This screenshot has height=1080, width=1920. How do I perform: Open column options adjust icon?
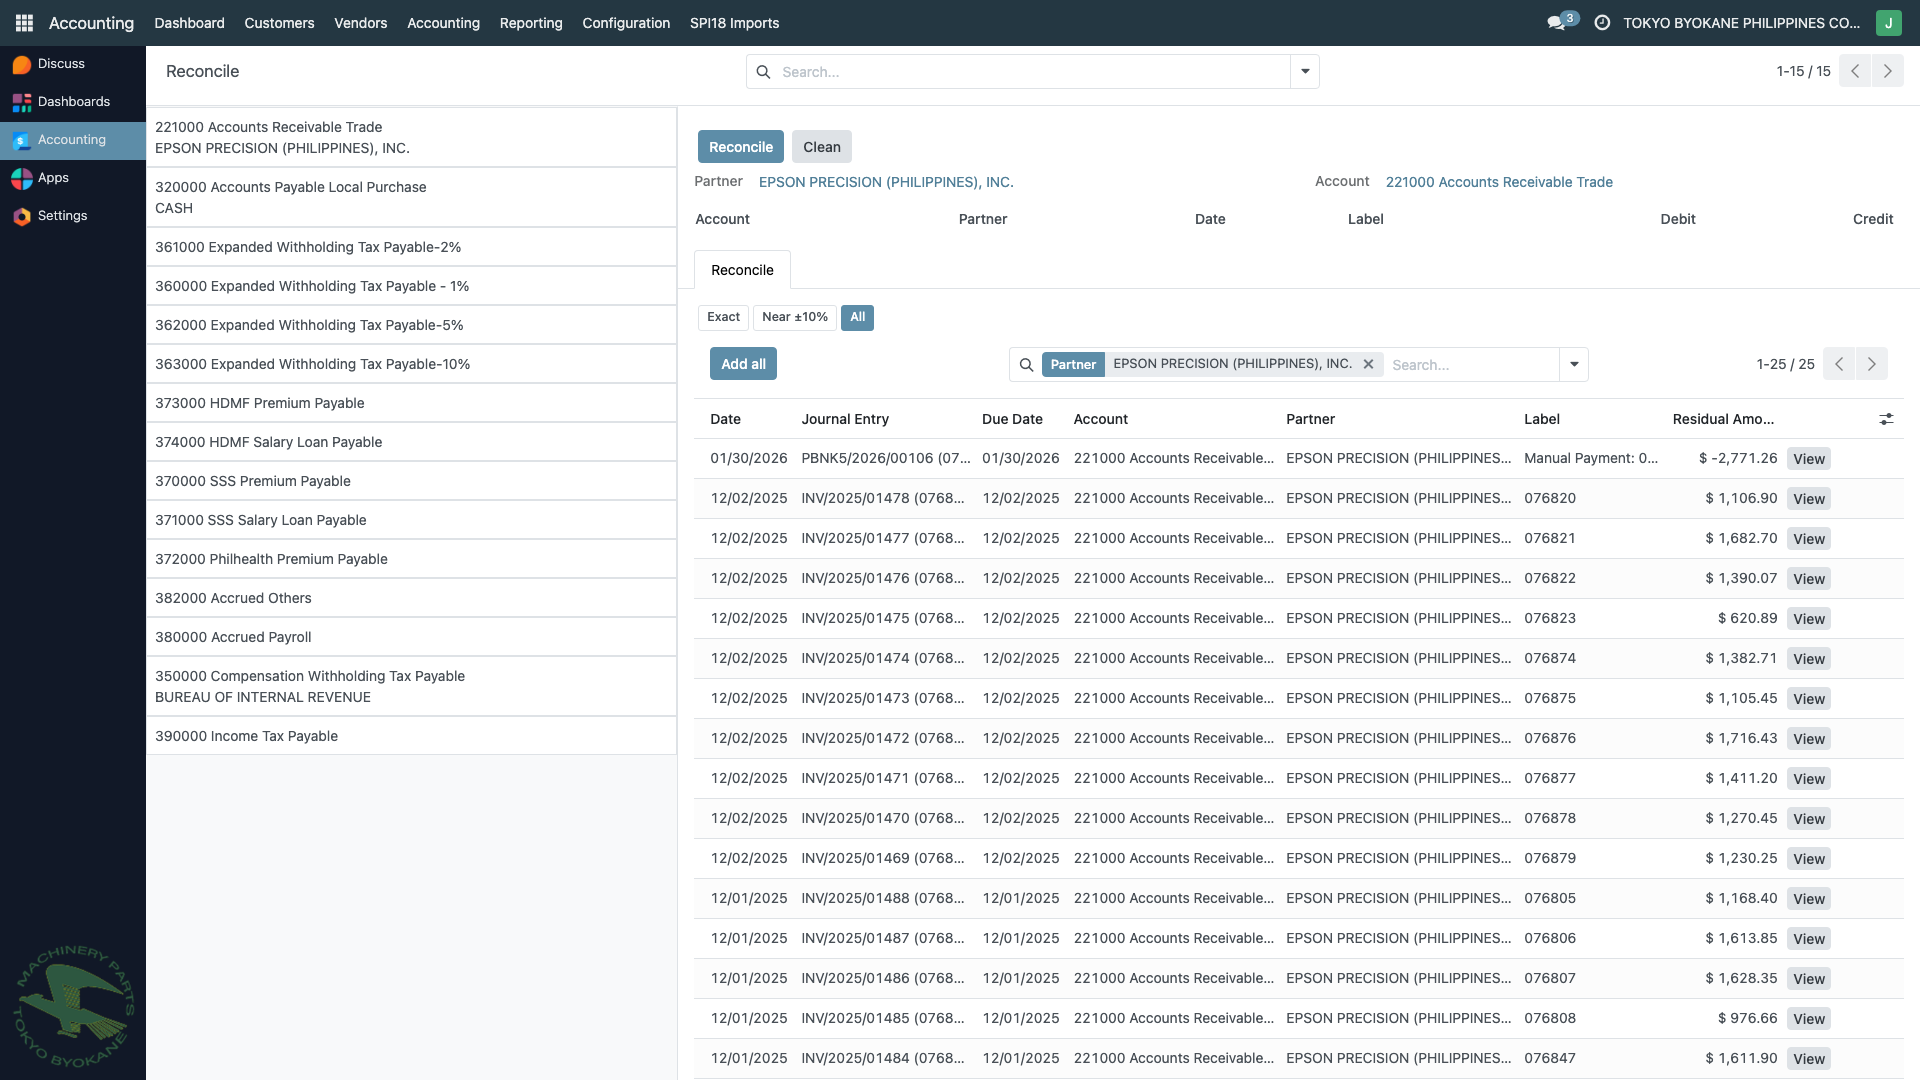point(1886,419)
